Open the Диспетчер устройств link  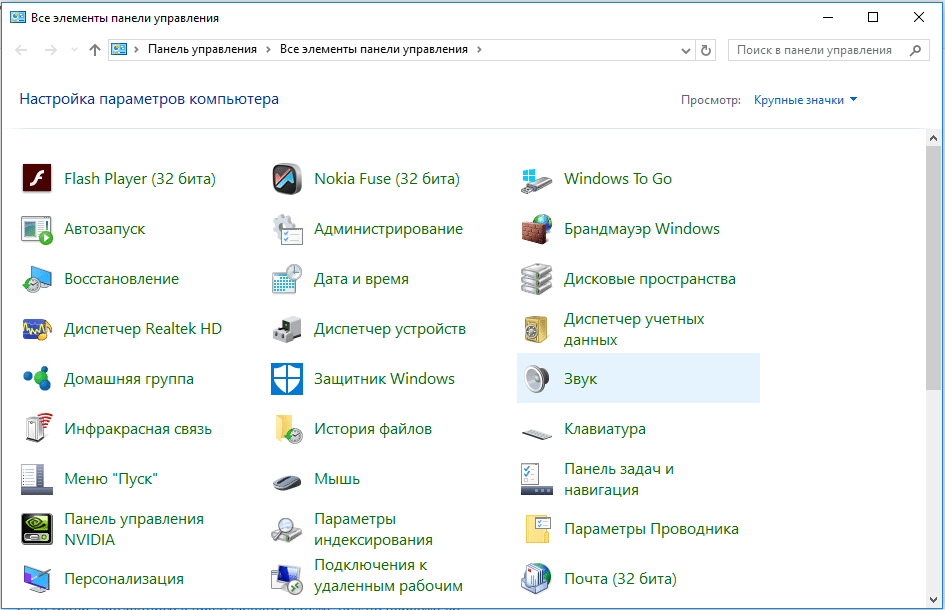(x=389, y=329)
